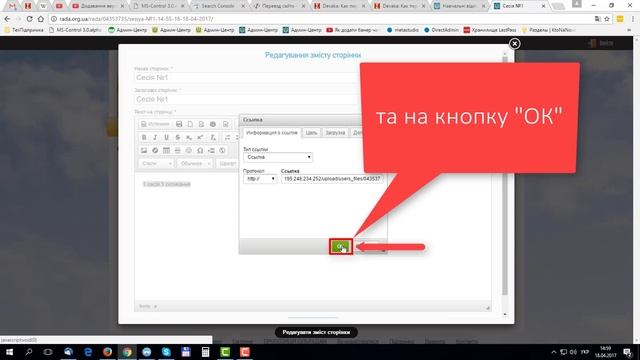The height and width of the screenshot is (360, 640).
Task: Open the 'Стили' styles dropdown in editor
Action: pos(157,164)
